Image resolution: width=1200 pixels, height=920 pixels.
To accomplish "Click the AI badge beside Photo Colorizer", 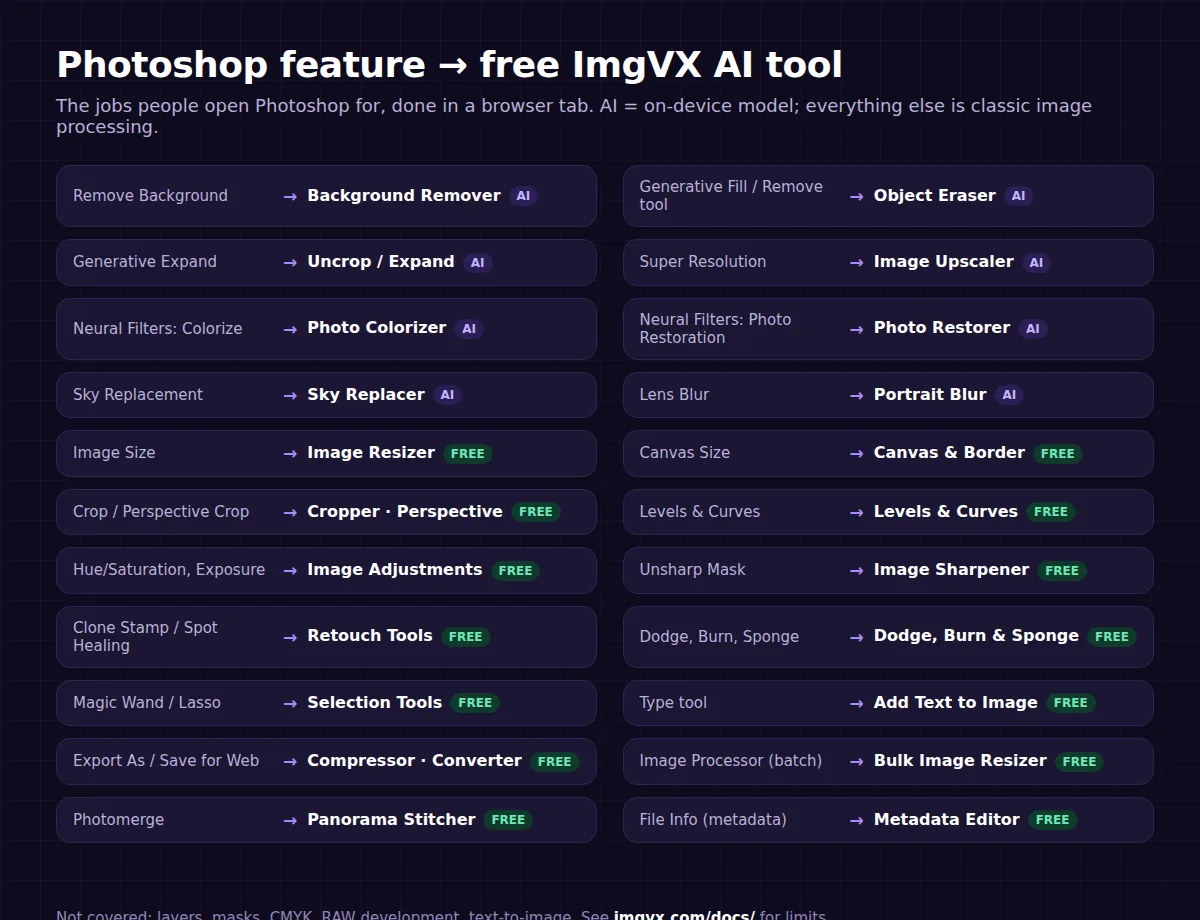I will point(469,329).
